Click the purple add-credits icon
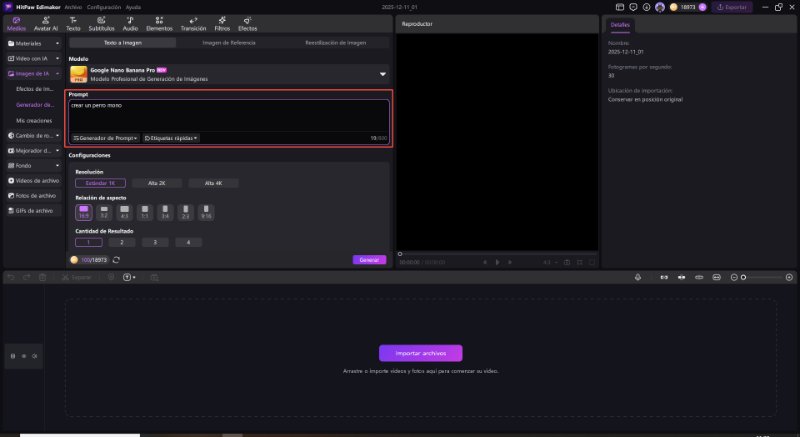Viewport: 800px width, 437px height. pos(703,7)
